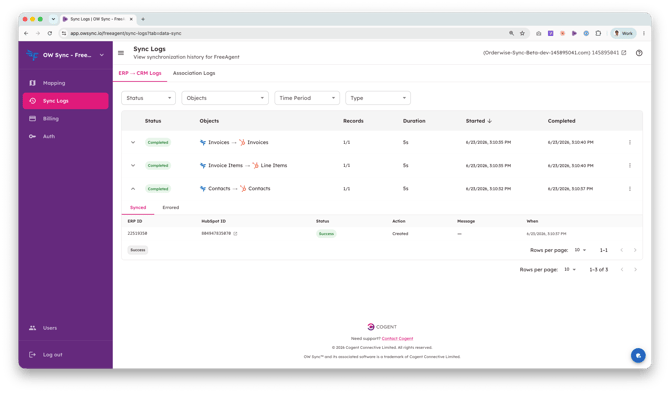The height and width of the screenshot is (393, 670).
Task: Click Completed badge in Invoices row
Action: pos(158,142)
